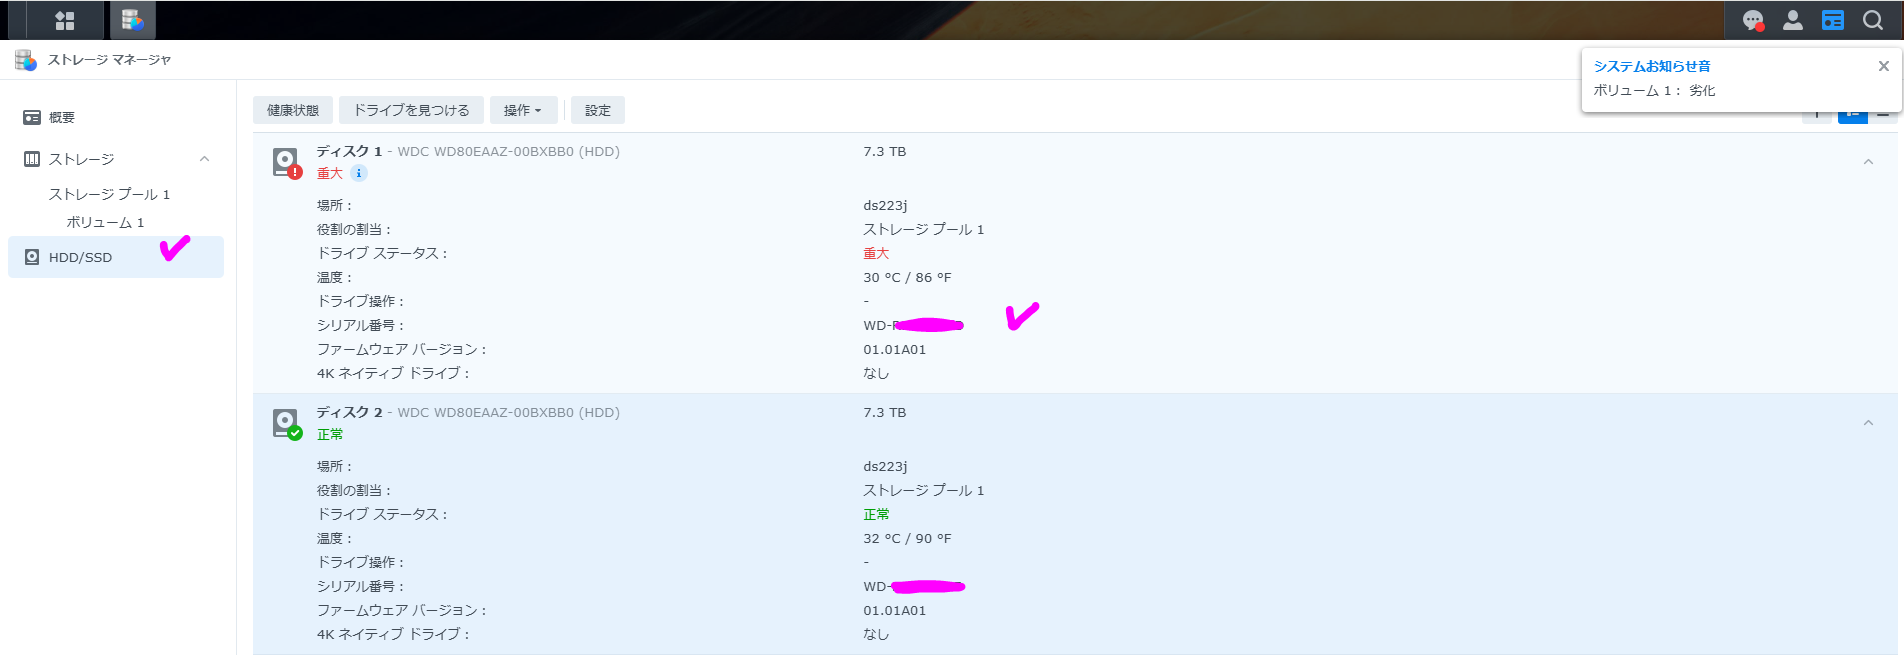
Task: Click the info icon beside 重大 status
Action: [x=359, y=173]
